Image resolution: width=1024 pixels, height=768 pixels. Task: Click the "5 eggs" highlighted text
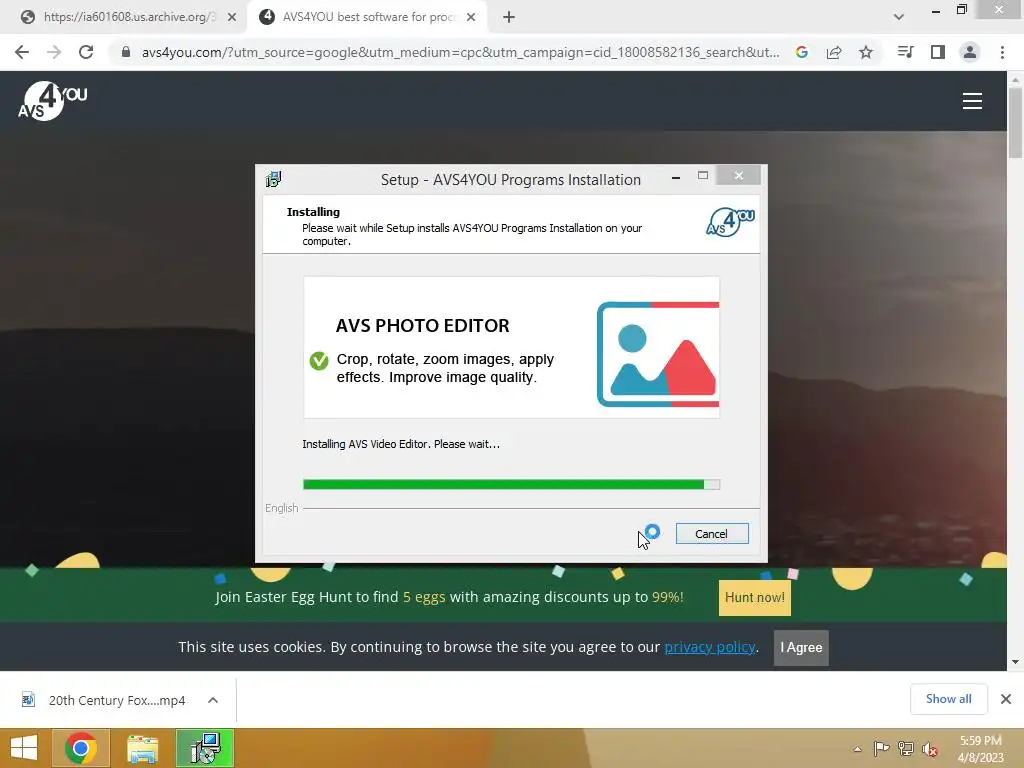tap(424, 597)
